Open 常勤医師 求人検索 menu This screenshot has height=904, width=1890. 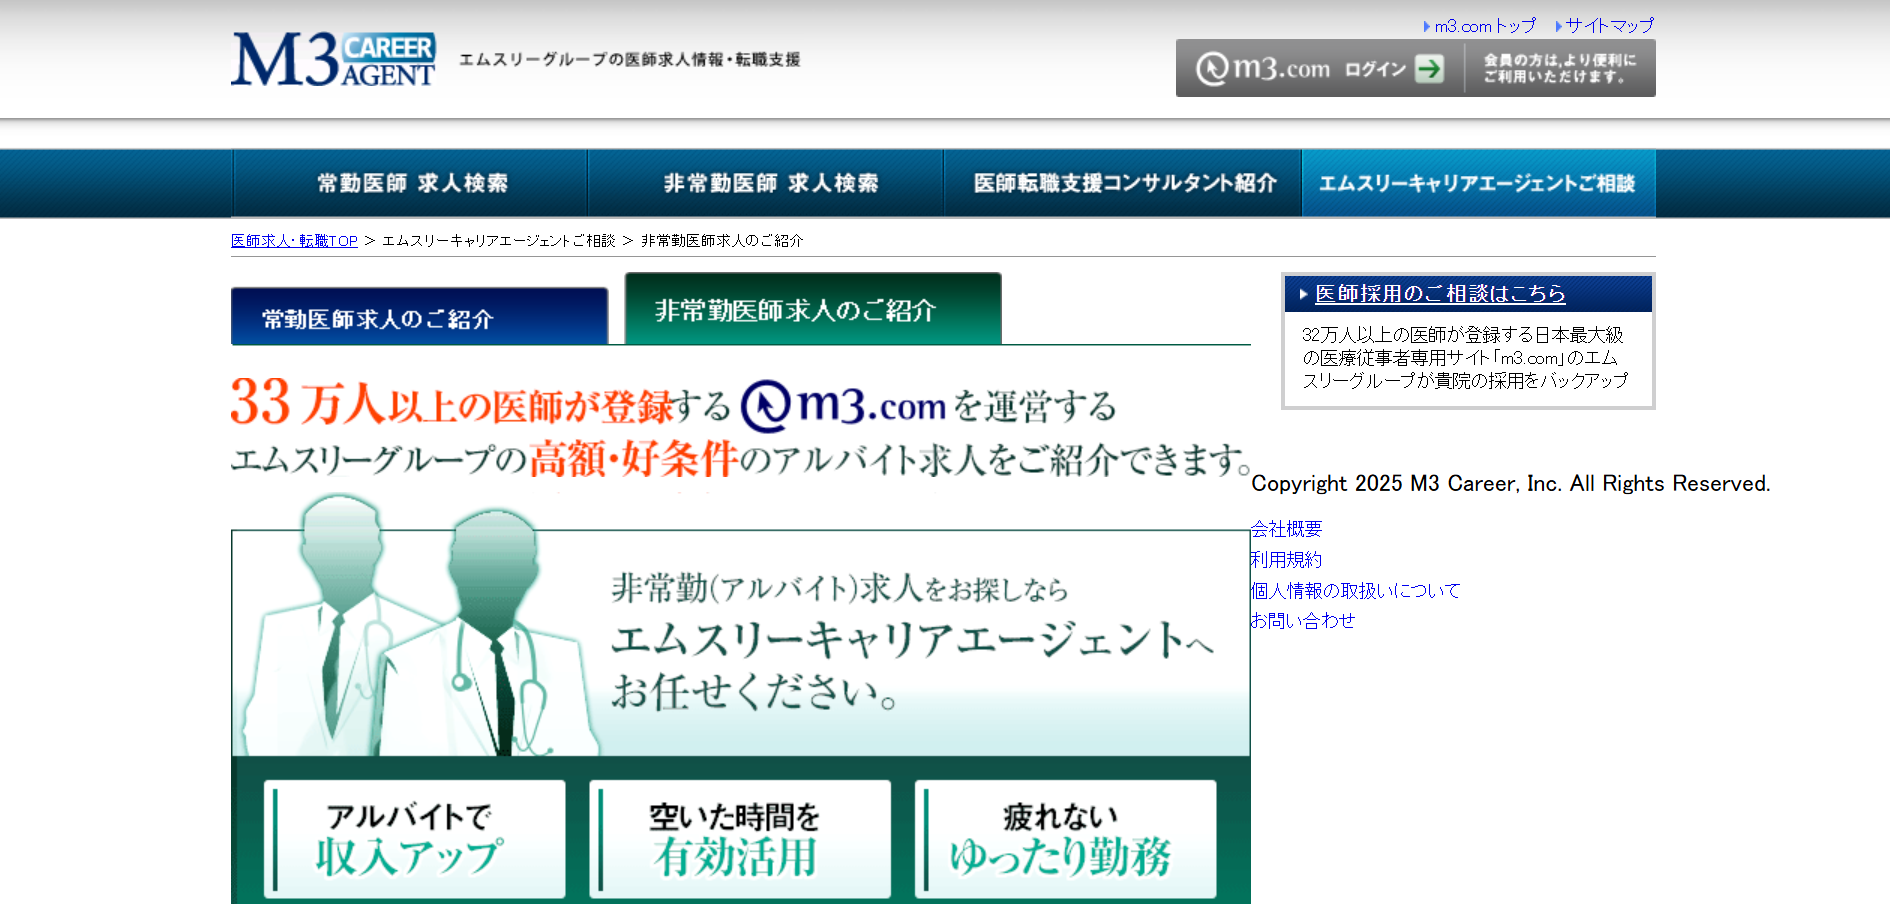tap(410, 183)
